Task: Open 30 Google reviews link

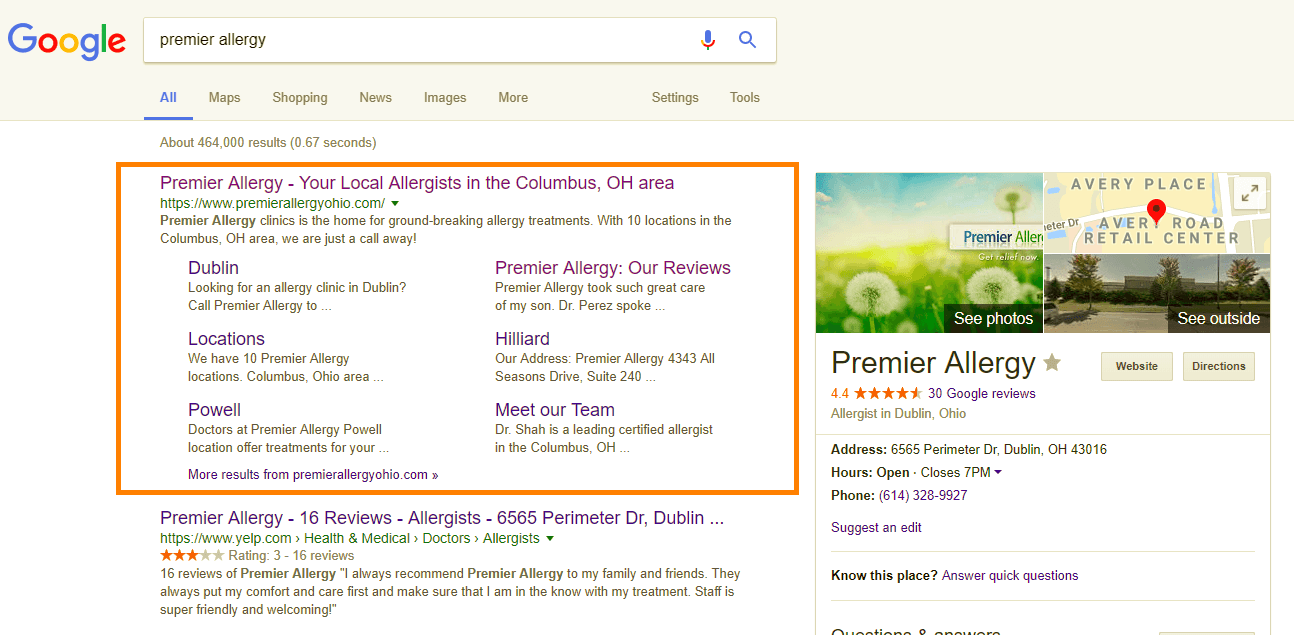Action: 982,393
